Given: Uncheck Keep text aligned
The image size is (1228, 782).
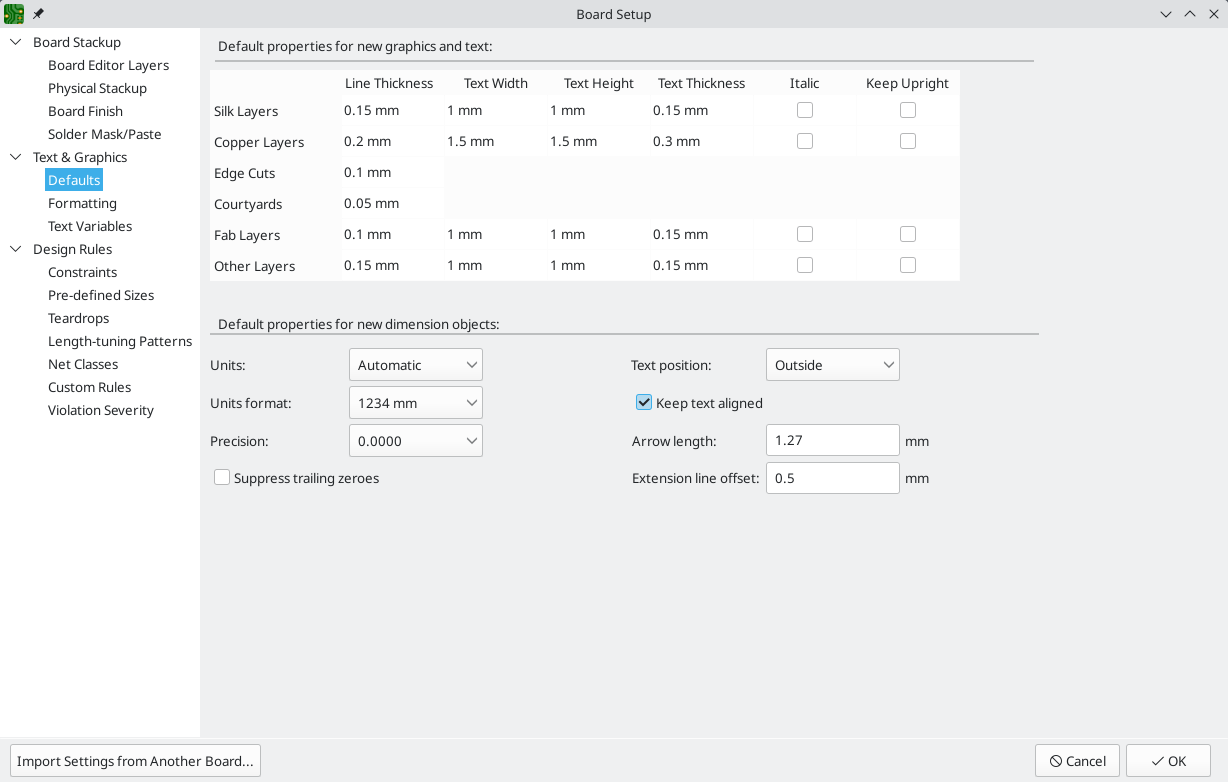Looking at the screenshot, I should (644, 403).
